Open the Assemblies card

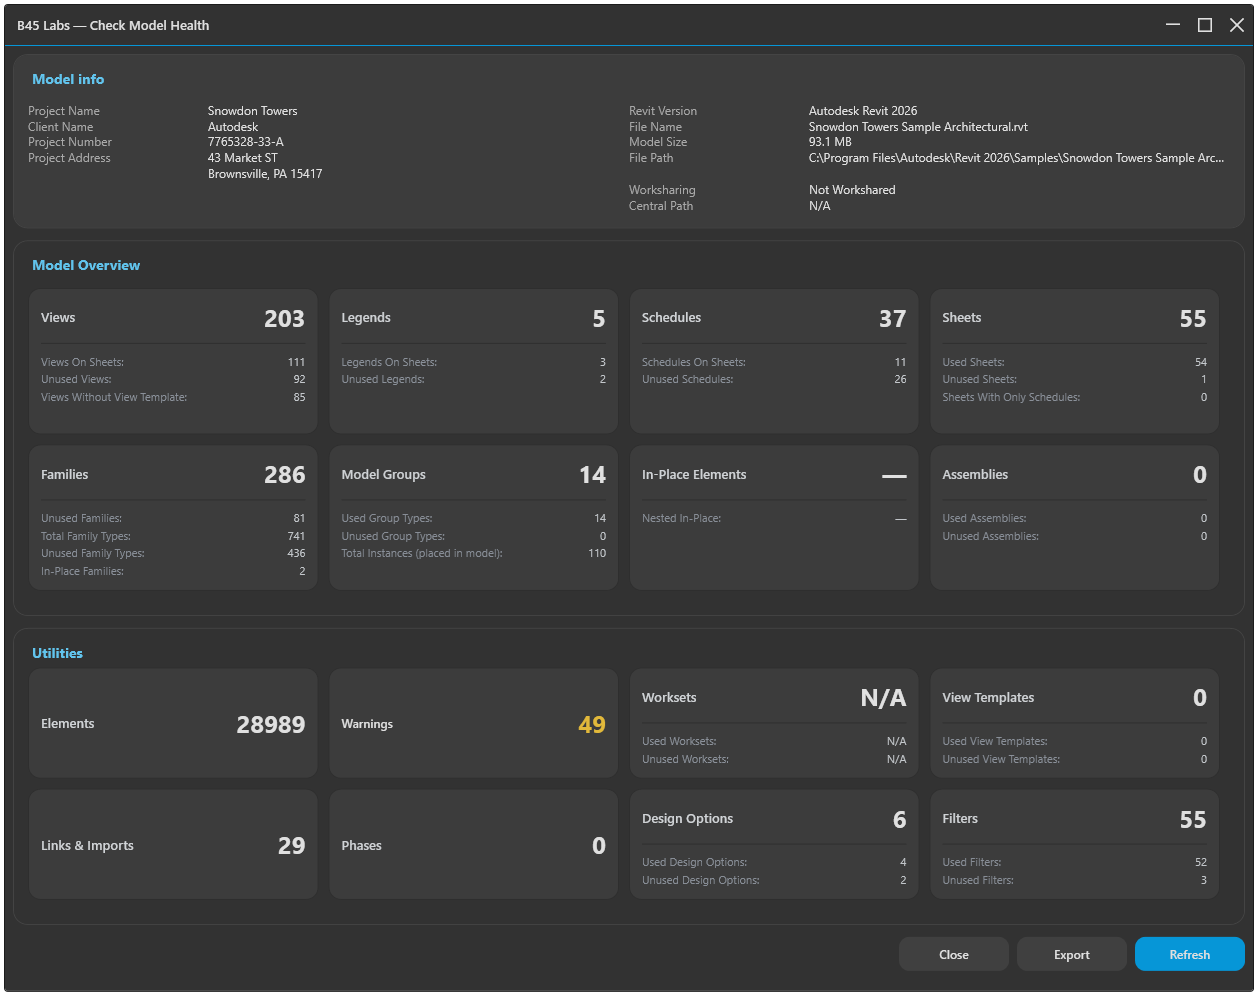click(x=1074, y=517)
